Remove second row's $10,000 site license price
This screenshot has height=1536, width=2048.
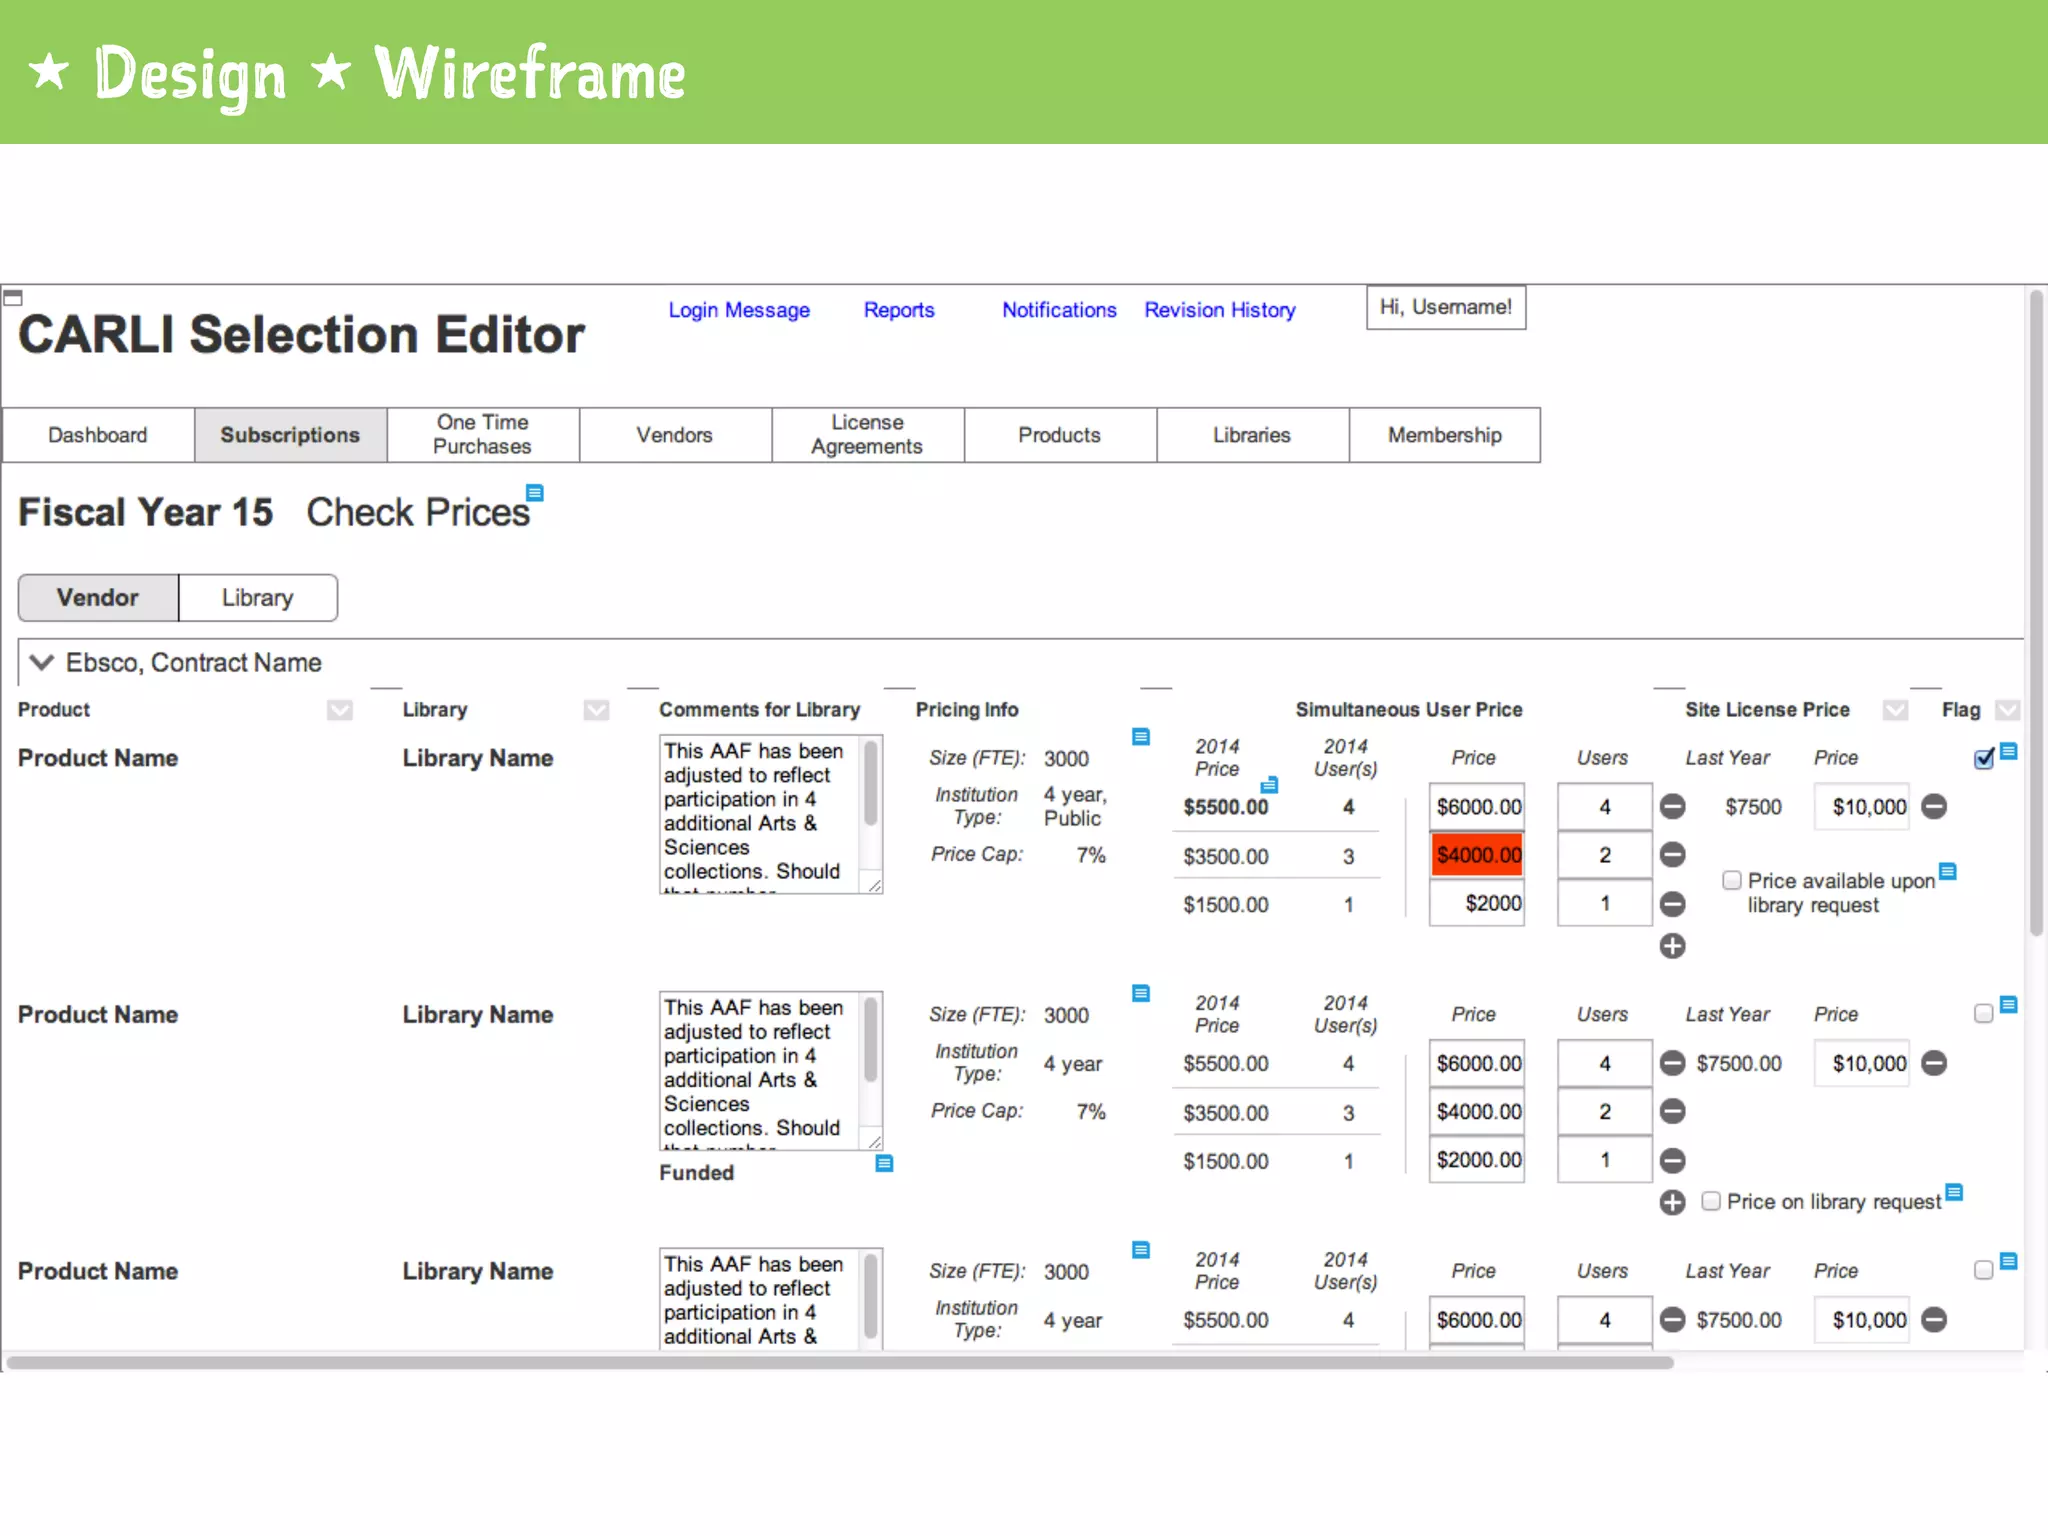coord(1934,1063)
